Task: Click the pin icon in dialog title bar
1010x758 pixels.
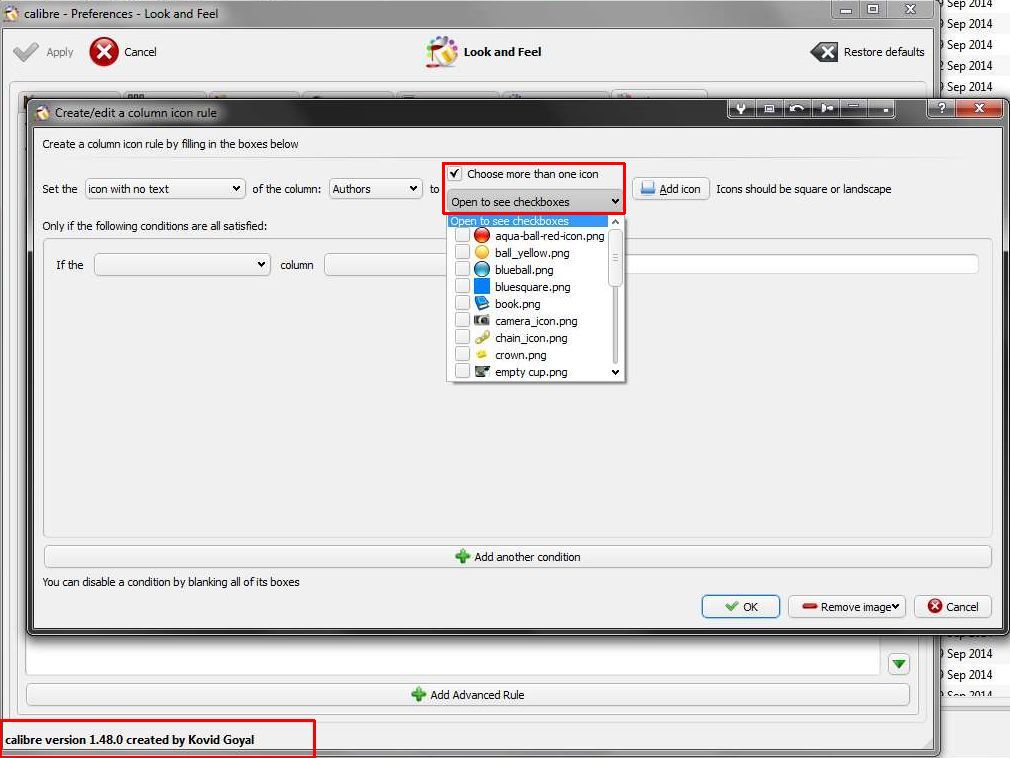Action: (826, 109)
